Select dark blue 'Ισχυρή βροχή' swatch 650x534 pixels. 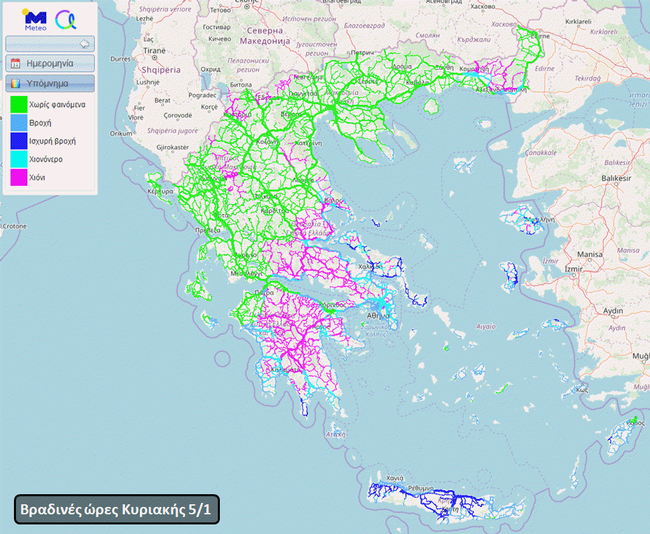(x=18, y=140)
